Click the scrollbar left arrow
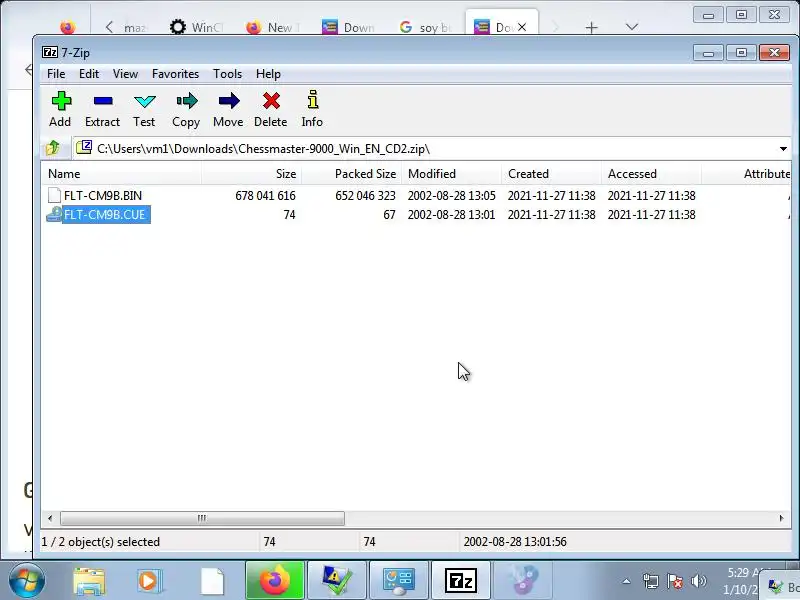This screenshot has width=800, height=600. 50,518
